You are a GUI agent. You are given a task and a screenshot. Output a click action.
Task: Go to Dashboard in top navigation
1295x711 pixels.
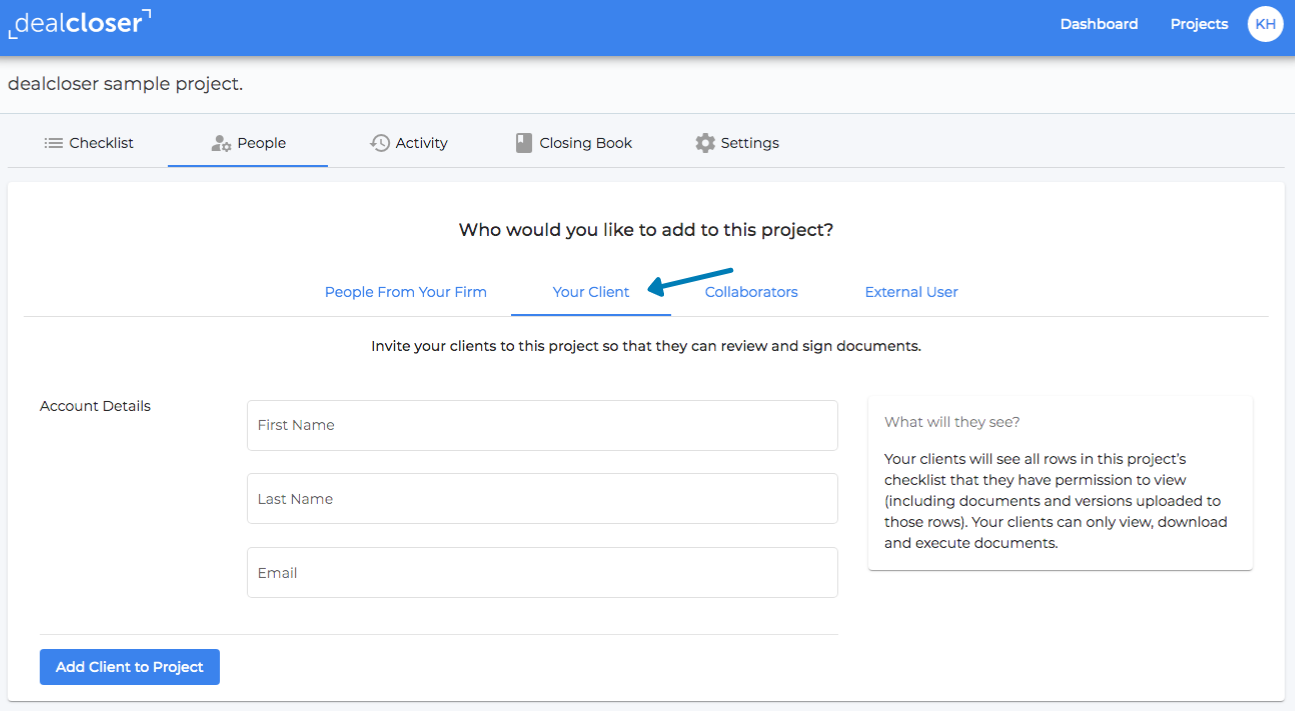pos(1099,24)
